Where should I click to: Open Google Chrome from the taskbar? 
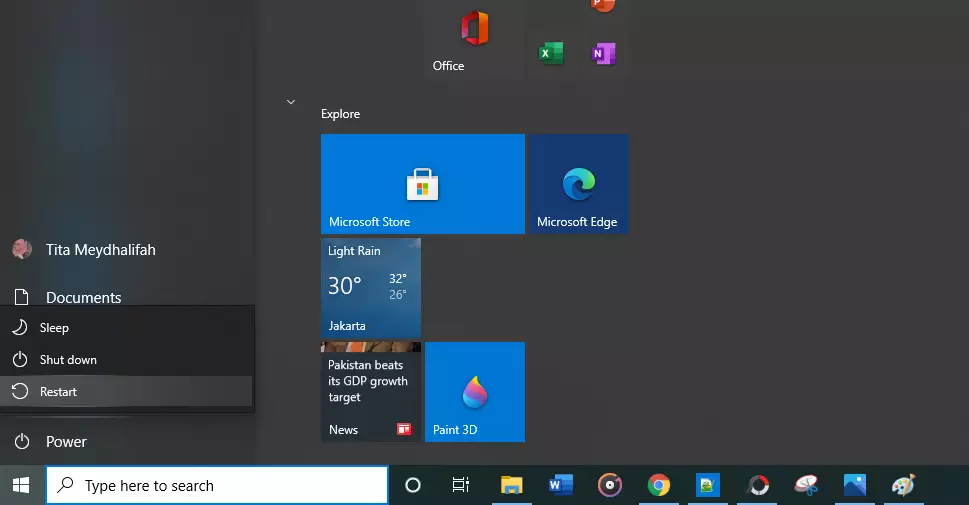(659, 485)
